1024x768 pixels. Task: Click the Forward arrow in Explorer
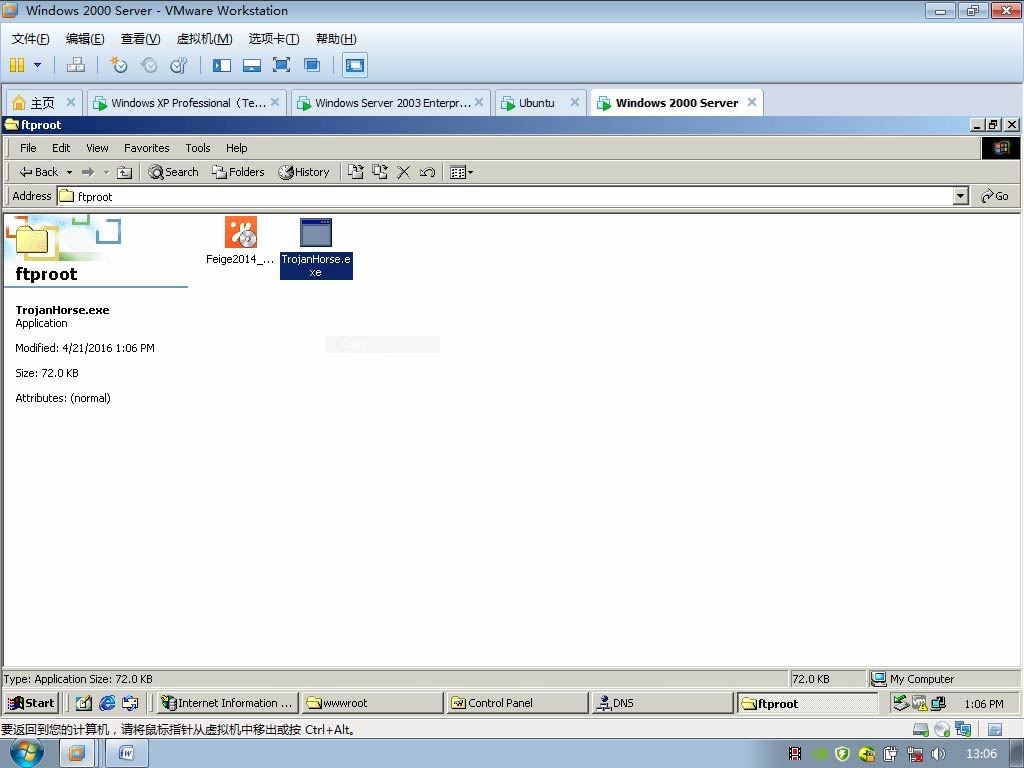pos(88,172)
